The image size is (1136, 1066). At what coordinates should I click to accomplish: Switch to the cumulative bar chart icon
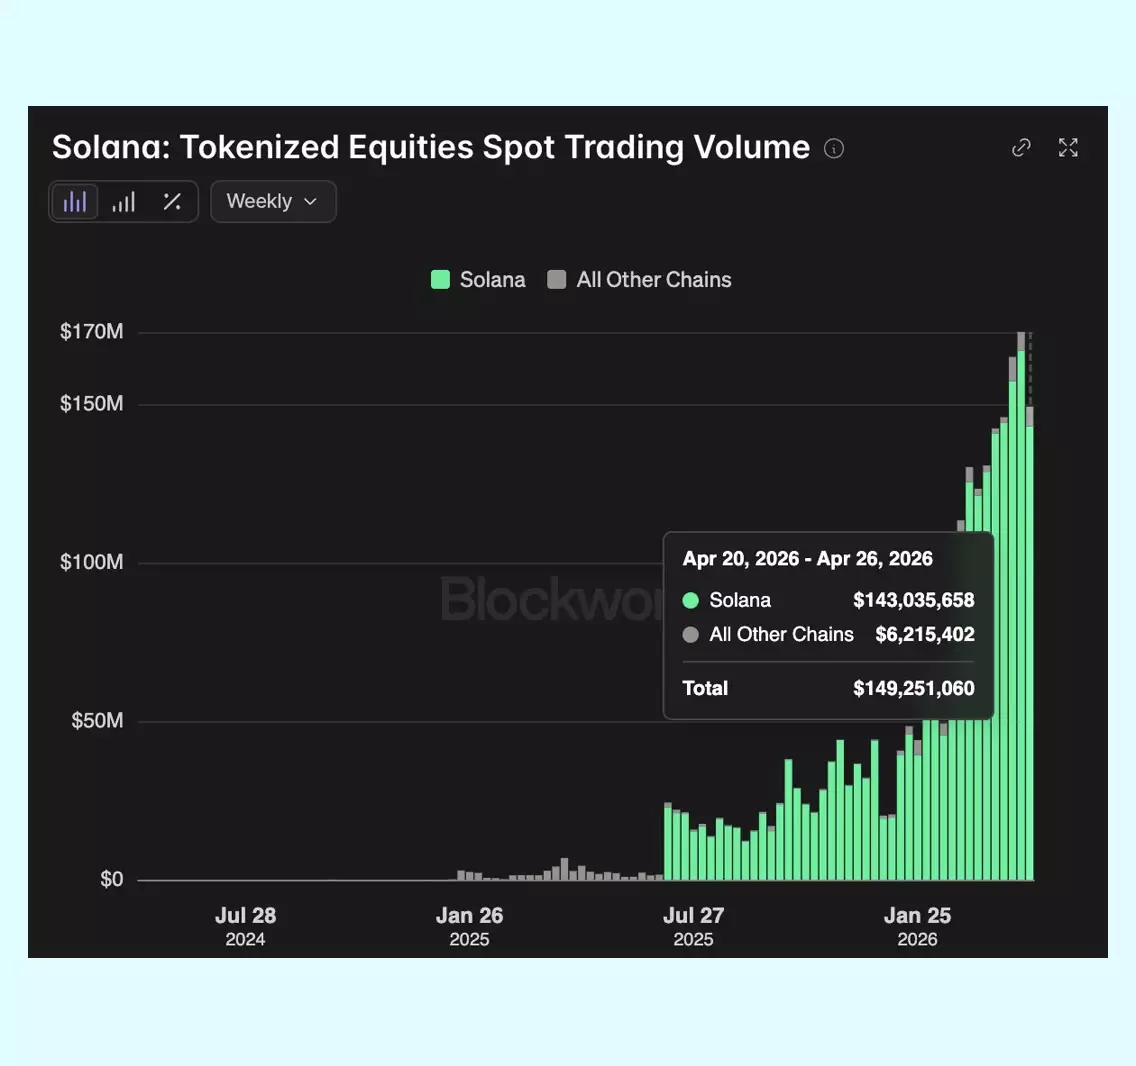124,201
